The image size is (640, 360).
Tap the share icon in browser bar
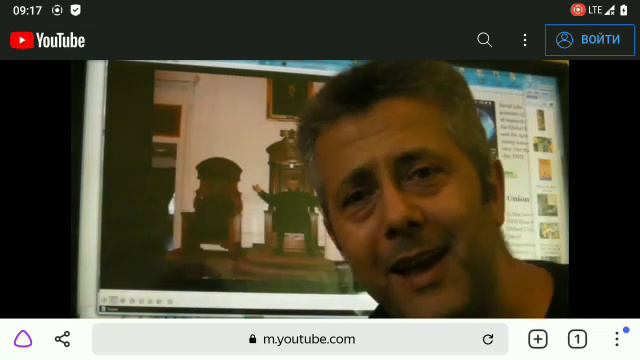[62, 339]
